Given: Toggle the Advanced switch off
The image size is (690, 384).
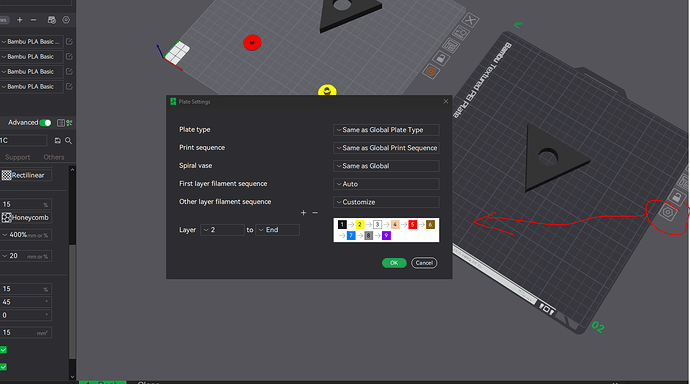Looking at the screenshot, I should point(45,123).
